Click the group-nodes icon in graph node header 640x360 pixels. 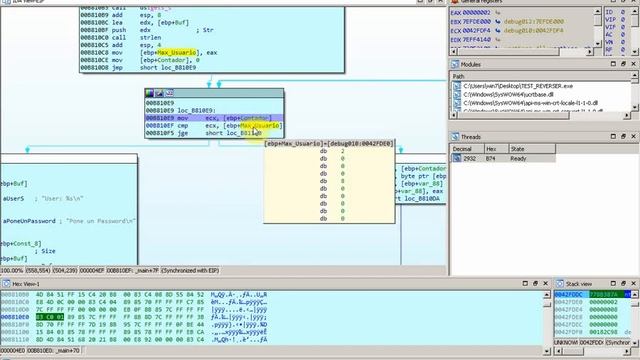(x=169, y=93)
